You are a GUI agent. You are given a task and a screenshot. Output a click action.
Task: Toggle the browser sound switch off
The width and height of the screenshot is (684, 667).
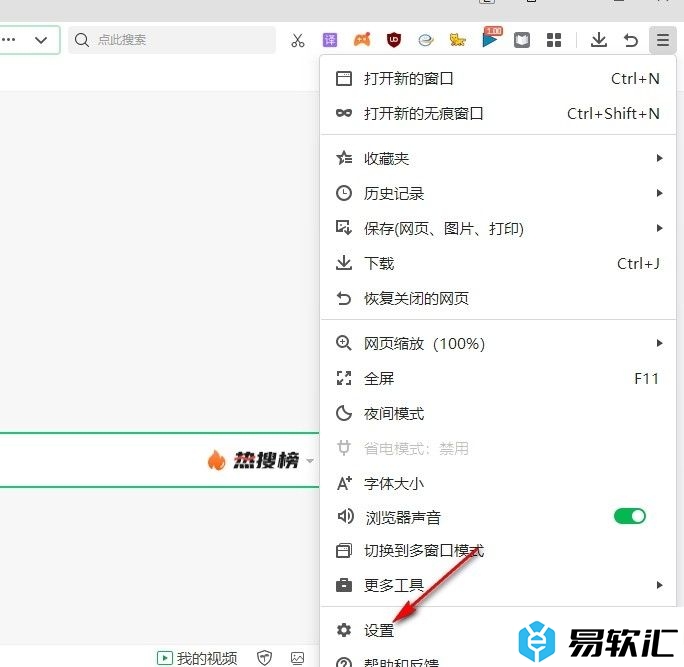[x=629, y=516]
